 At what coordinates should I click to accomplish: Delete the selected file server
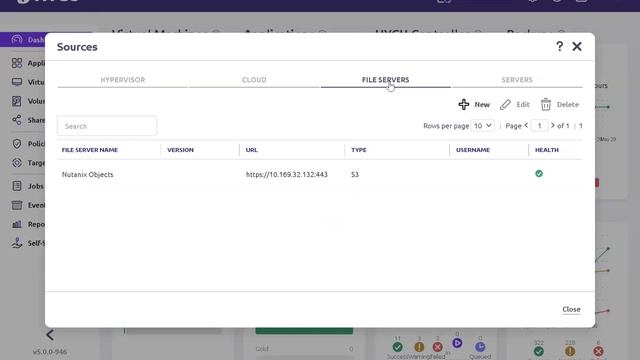pos(560,104)
